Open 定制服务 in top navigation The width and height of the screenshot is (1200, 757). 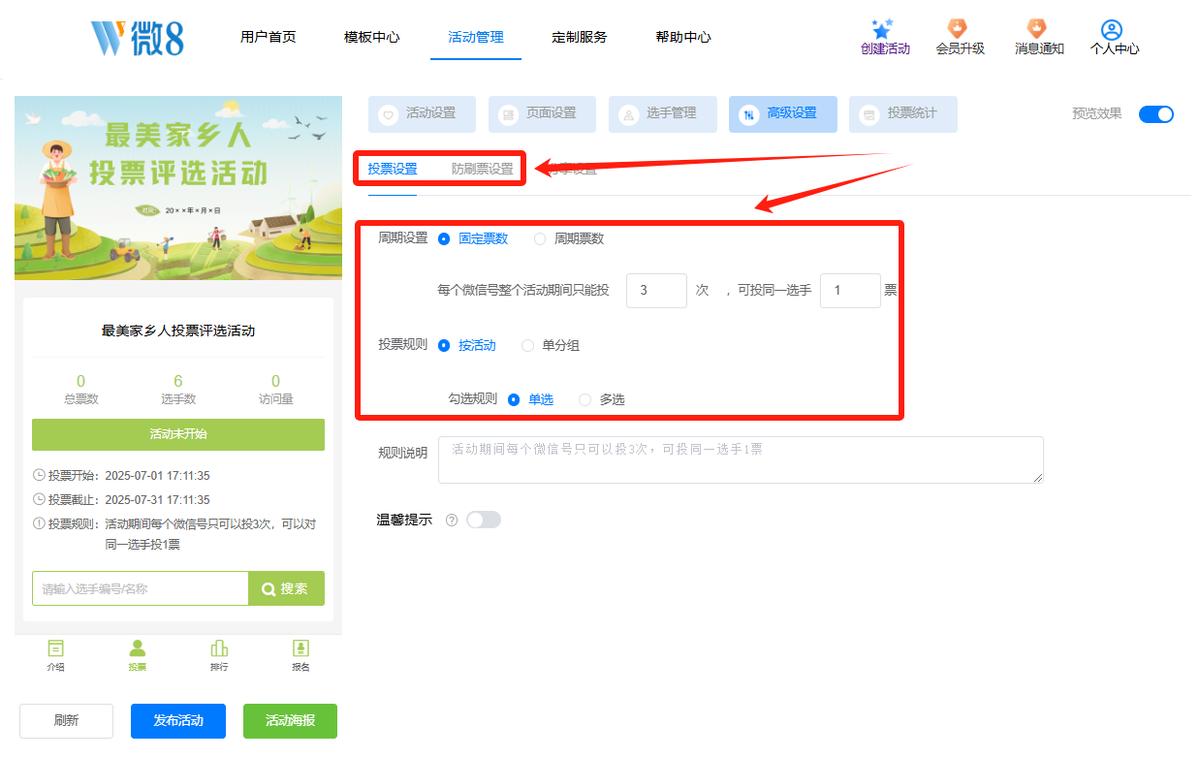click(x=579, y=37)
